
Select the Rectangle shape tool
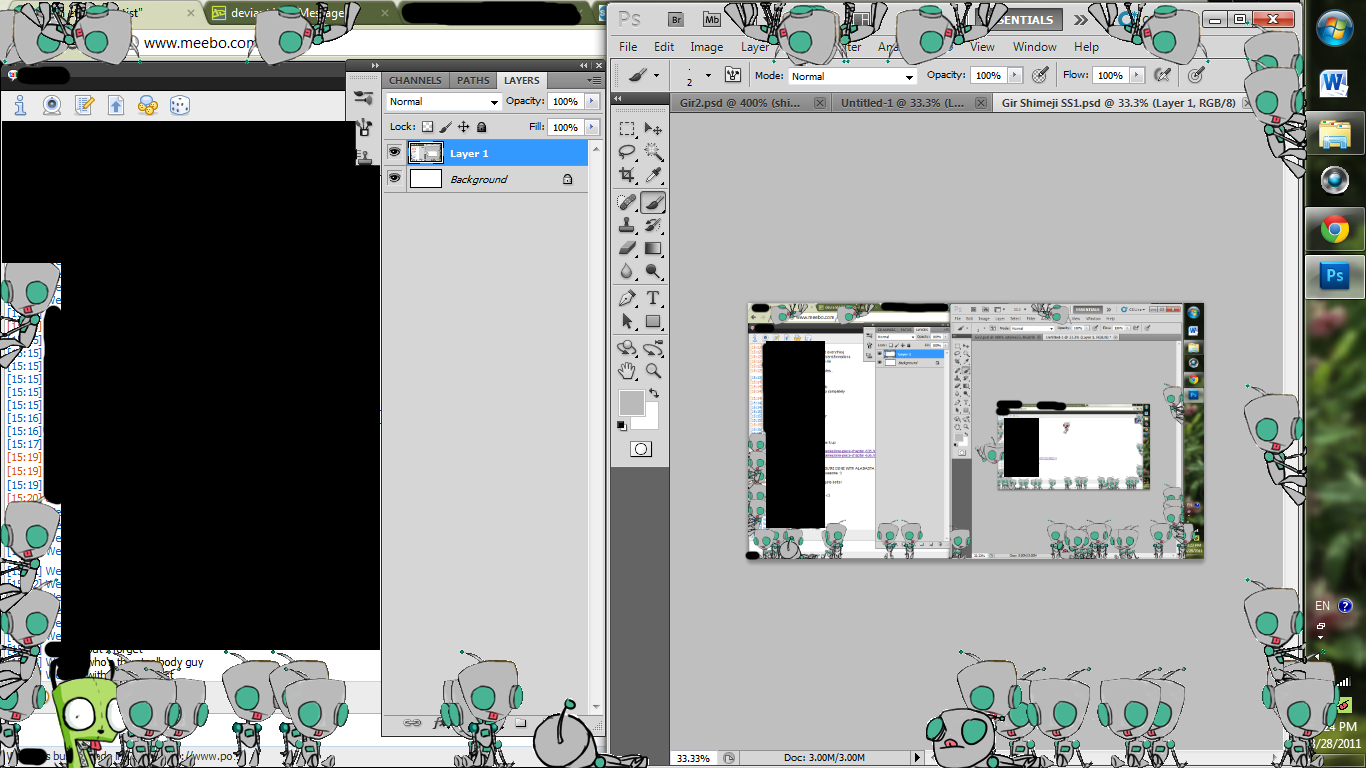pyautogui.click(x=653, y=321)
